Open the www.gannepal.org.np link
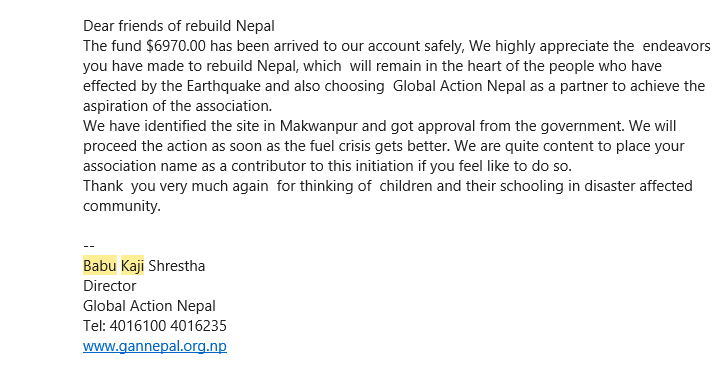The width and height of the screenshot is (725, 371). pos(155,346)
